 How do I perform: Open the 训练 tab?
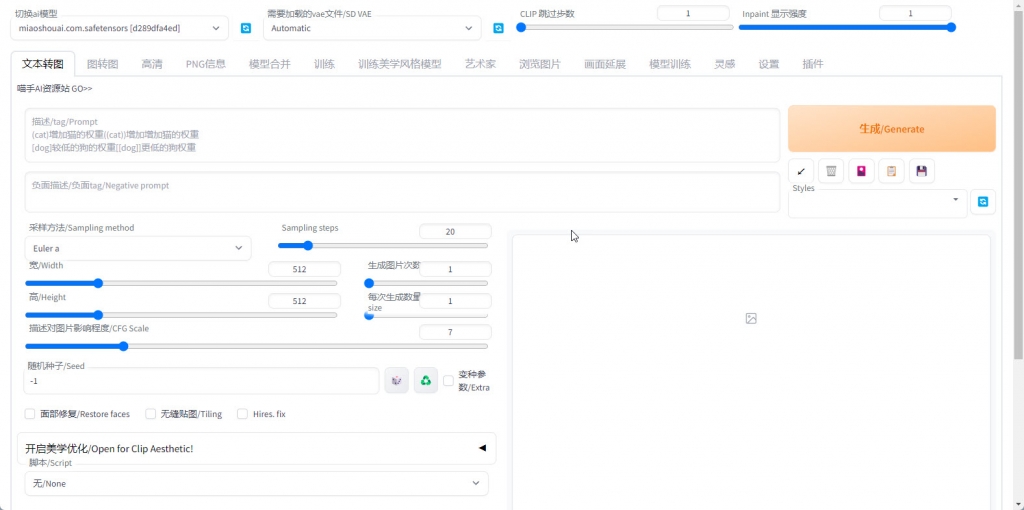(324, 64)
